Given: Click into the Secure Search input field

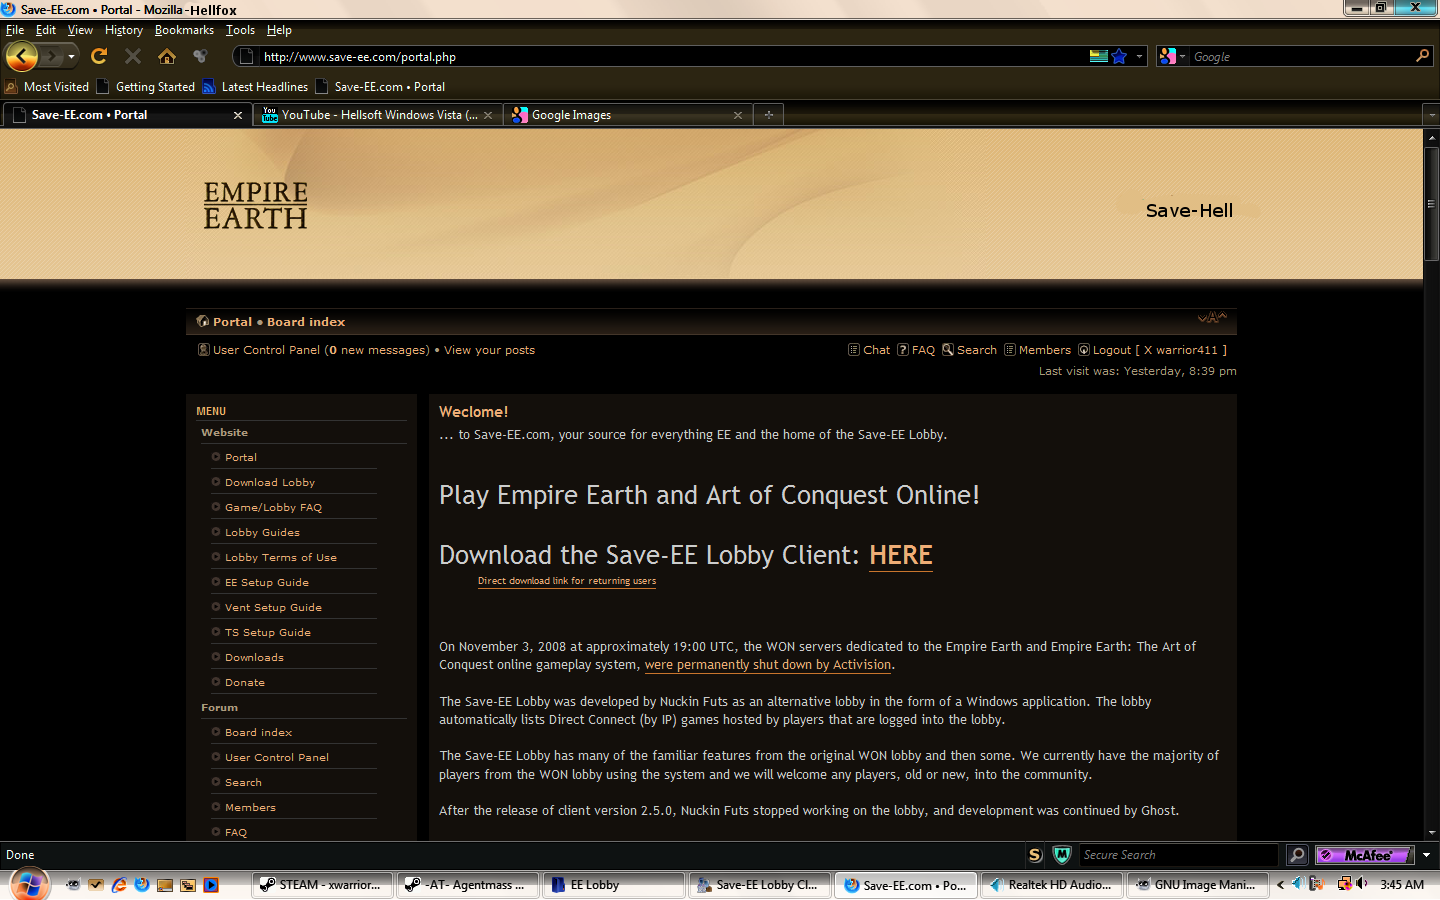Looking at the screenshot, I should pos(1177,855).
